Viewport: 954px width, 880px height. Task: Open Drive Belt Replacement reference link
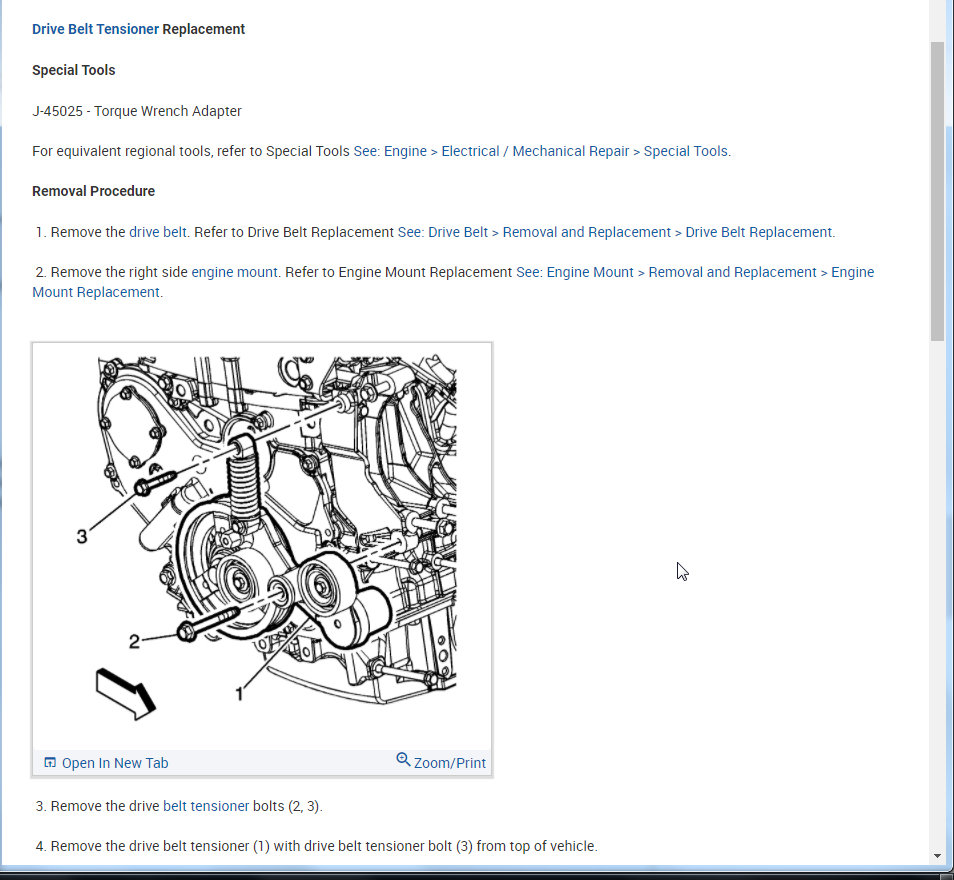click(616, 232)
